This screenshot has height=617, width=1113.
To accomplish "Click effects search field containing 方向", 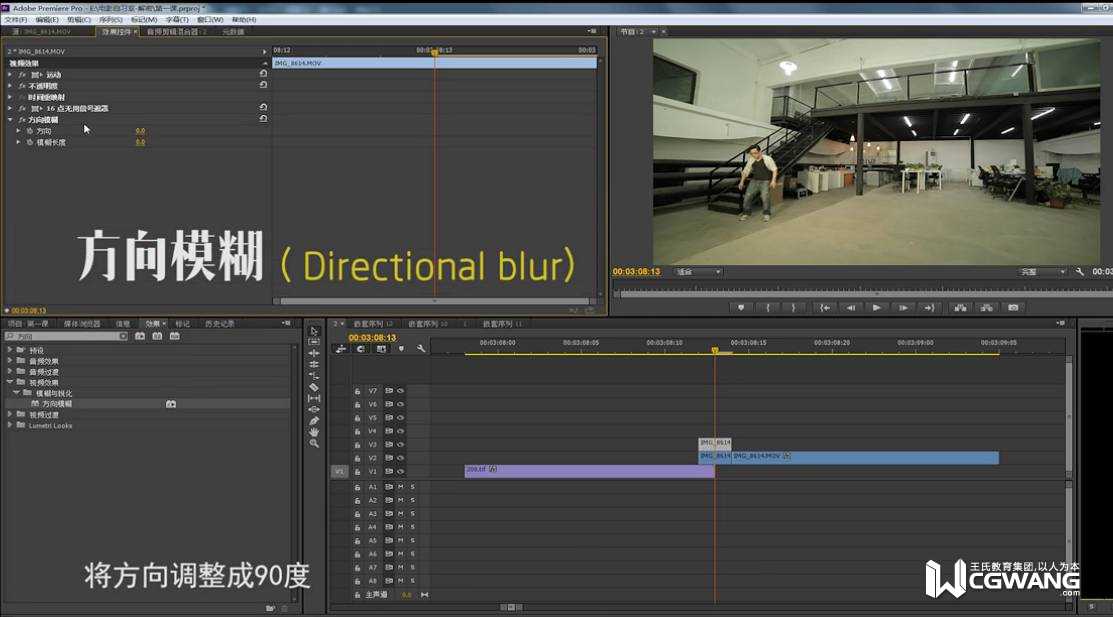I will (66, 336).
